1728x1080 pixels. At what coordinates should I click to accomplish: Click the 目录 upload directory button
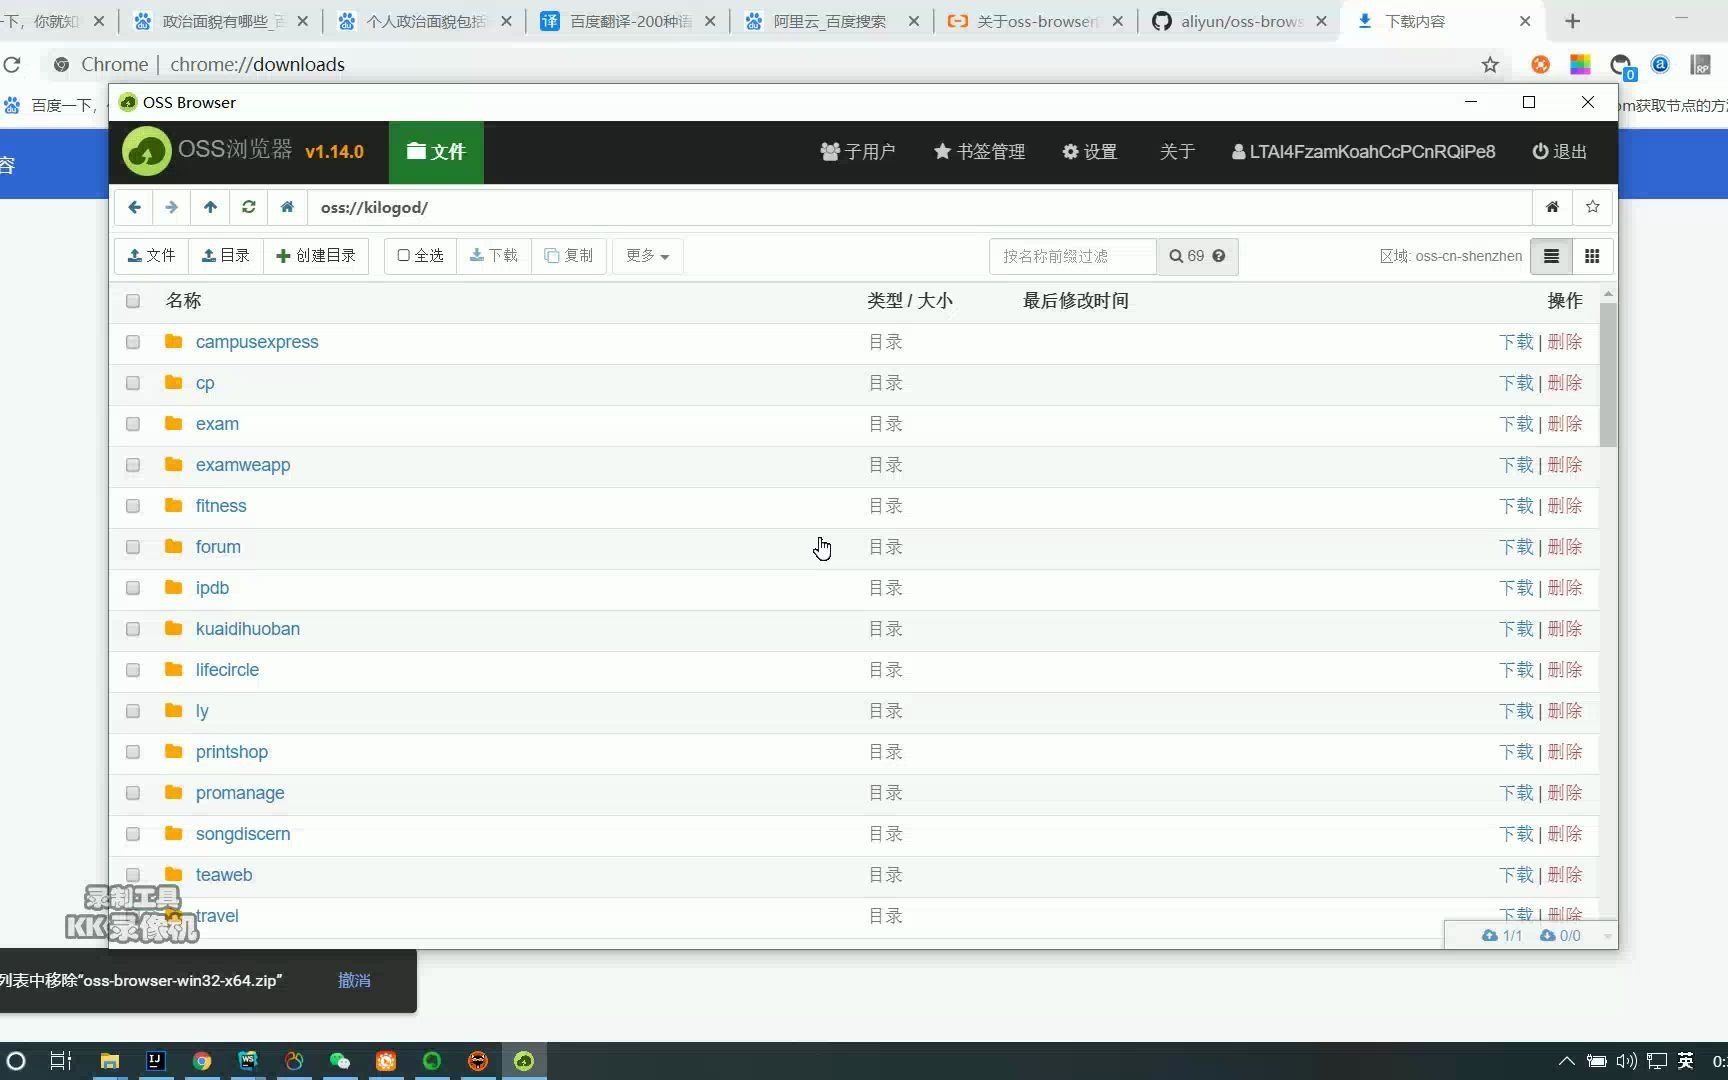point(226,256)
